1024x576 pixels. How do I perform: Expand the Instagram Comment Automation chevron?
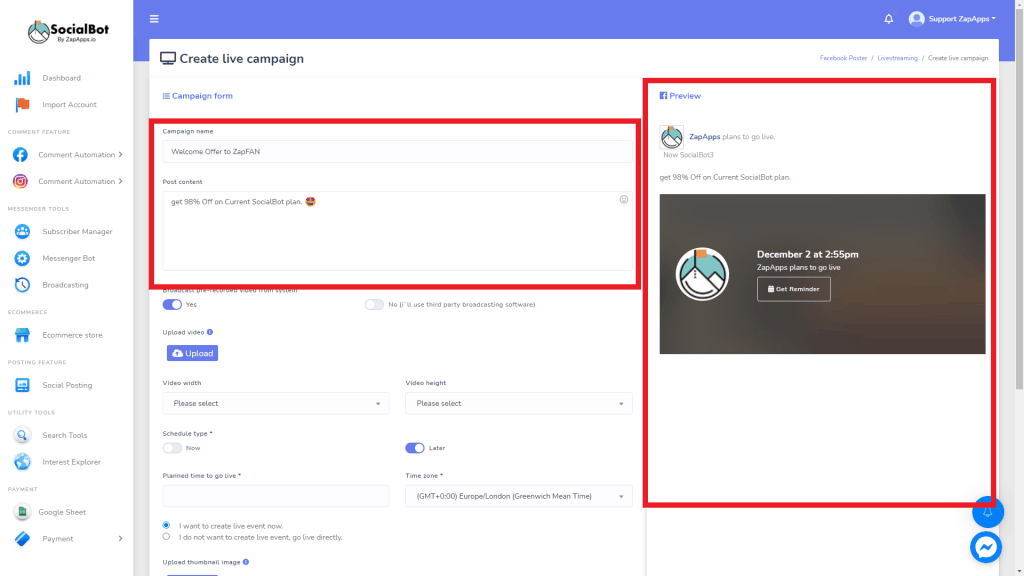tap(121, 182)
